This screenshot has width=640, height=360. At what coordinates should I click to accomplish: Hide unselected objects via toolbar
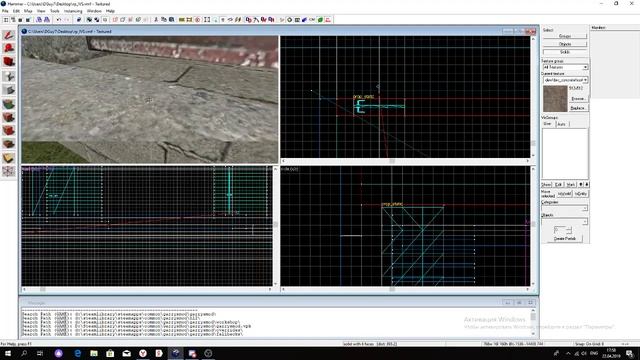(x=123, y=20)
